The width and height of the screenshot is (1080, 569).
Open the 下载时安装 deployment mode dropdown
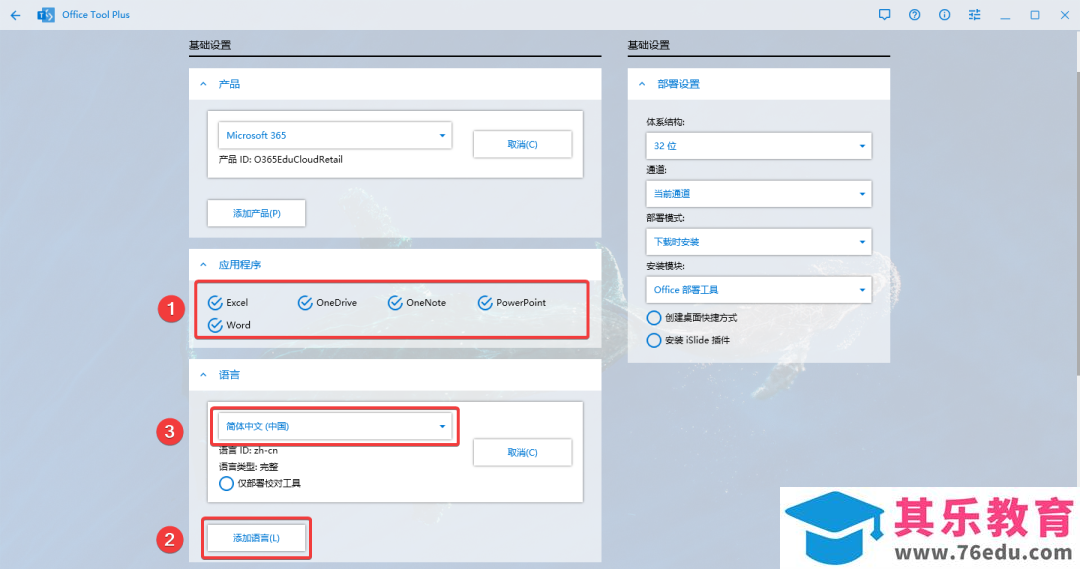click(x=758, y=242)
